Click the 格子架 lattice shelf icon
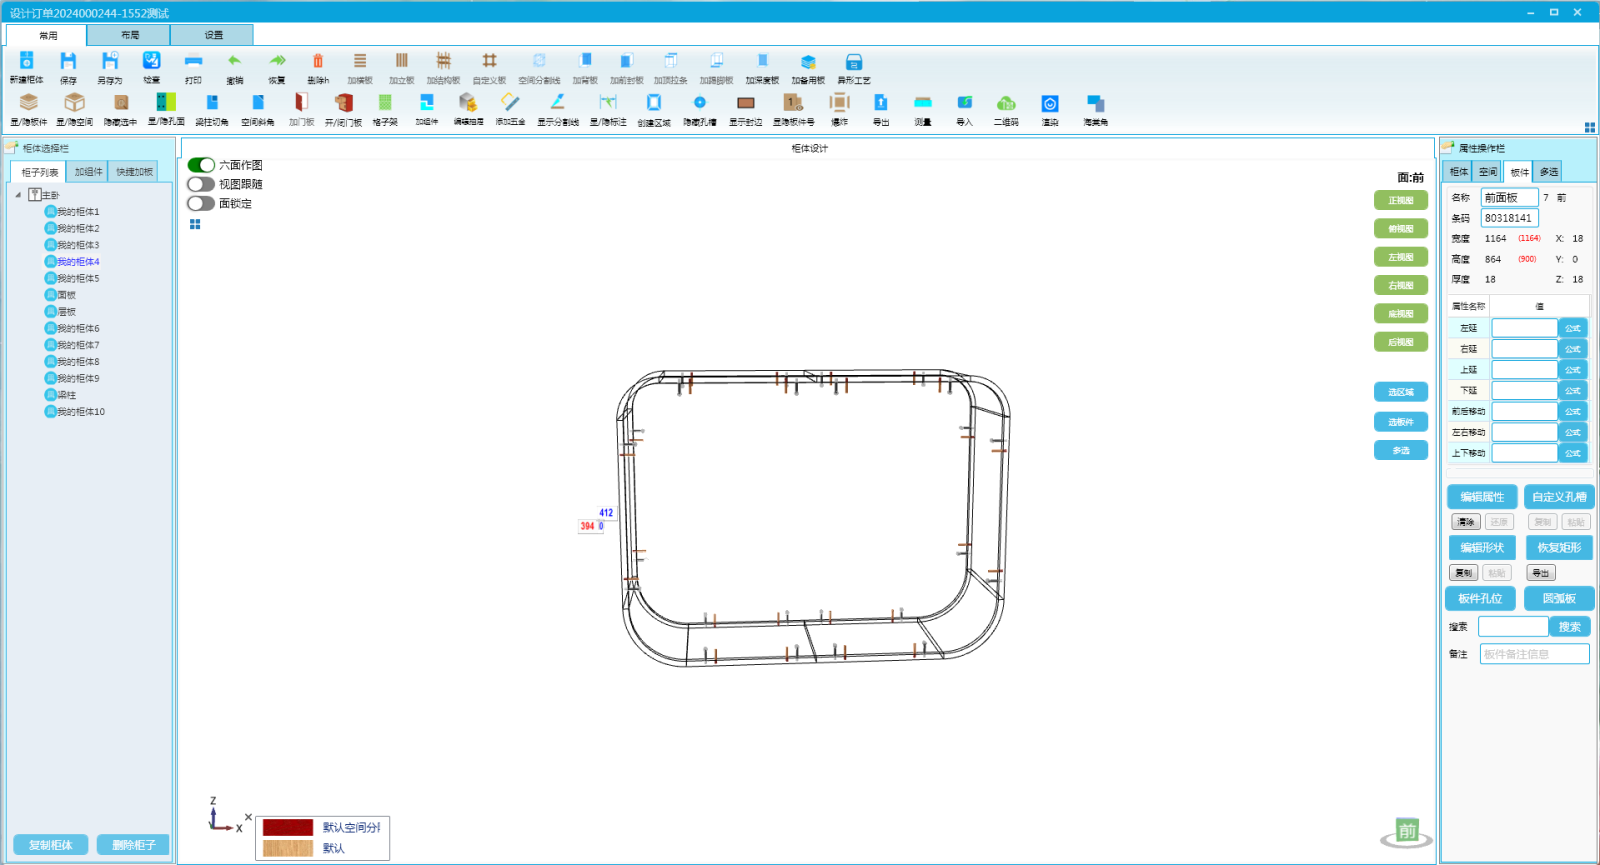1600x865 pixels. pyautogui.click(x=385, y=102)
